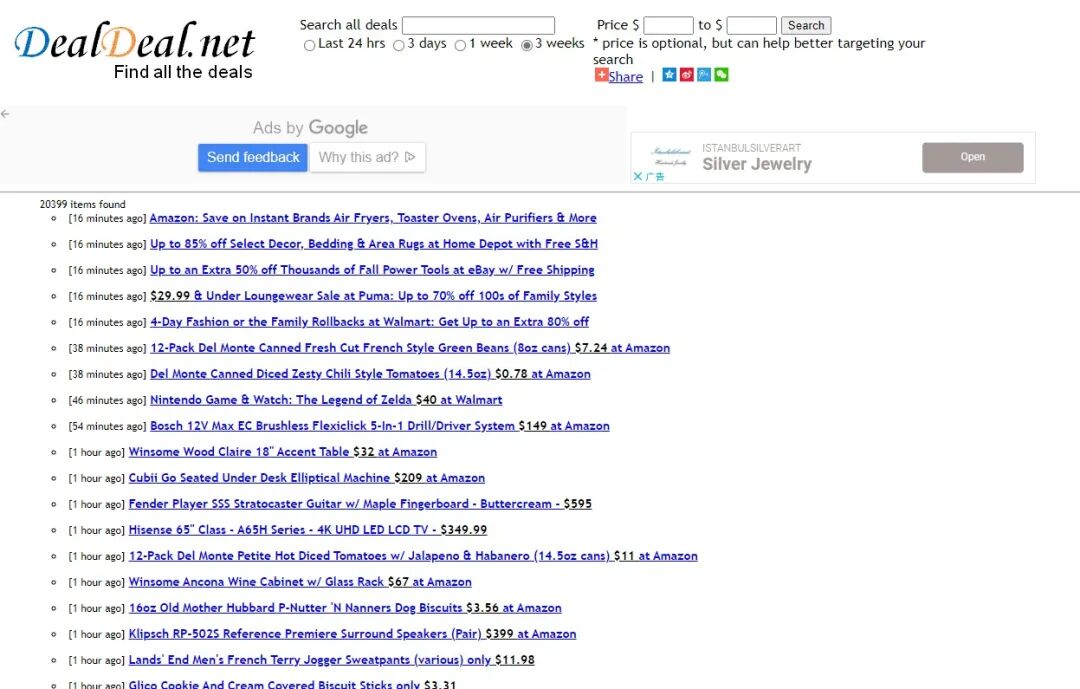Click the Send feedback button
Screen dimensions: 1080x689
pyautogui.click(x=253, y=157)
